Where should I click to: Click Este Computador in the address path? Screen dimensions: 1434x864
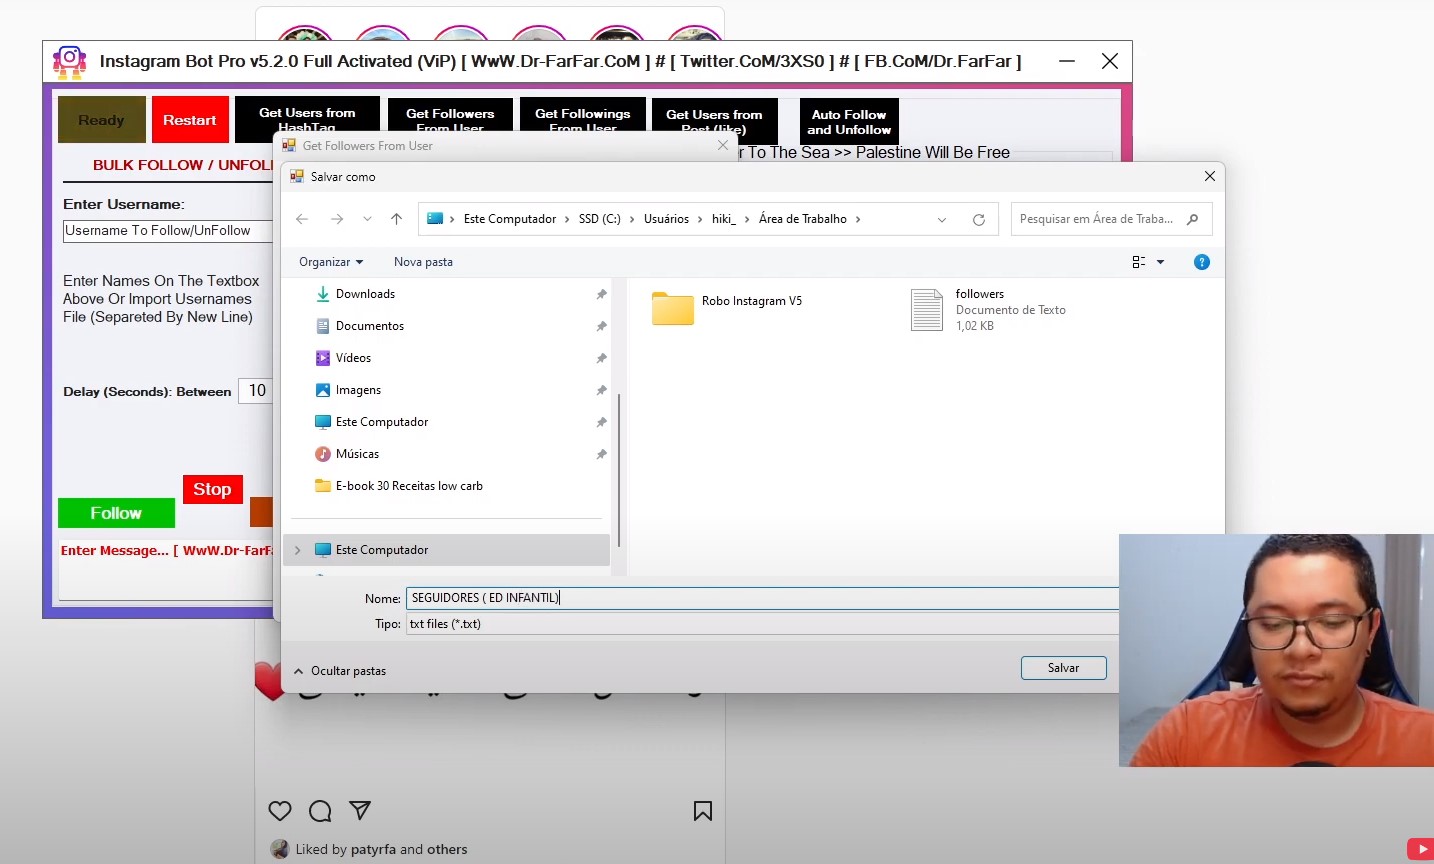coord(510,219)
